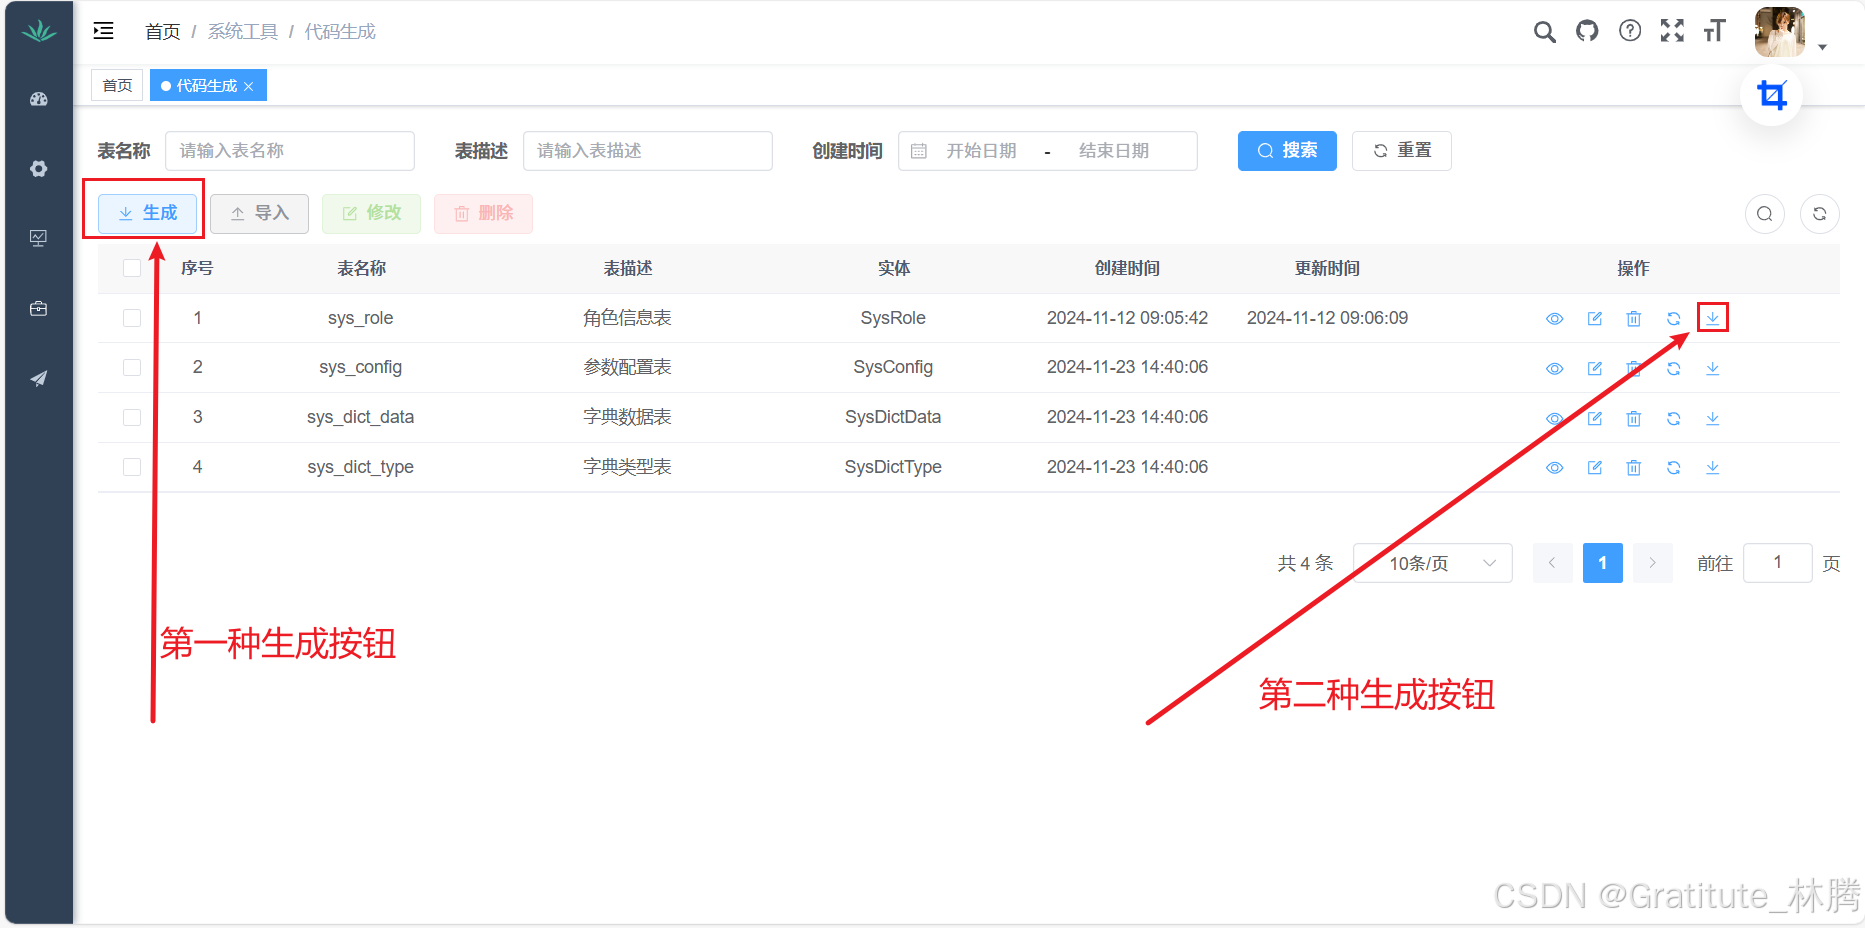Viewport: 1865px width, 928px height.
Task: Download generated code for sys_config
Action: click(1713, 368)
